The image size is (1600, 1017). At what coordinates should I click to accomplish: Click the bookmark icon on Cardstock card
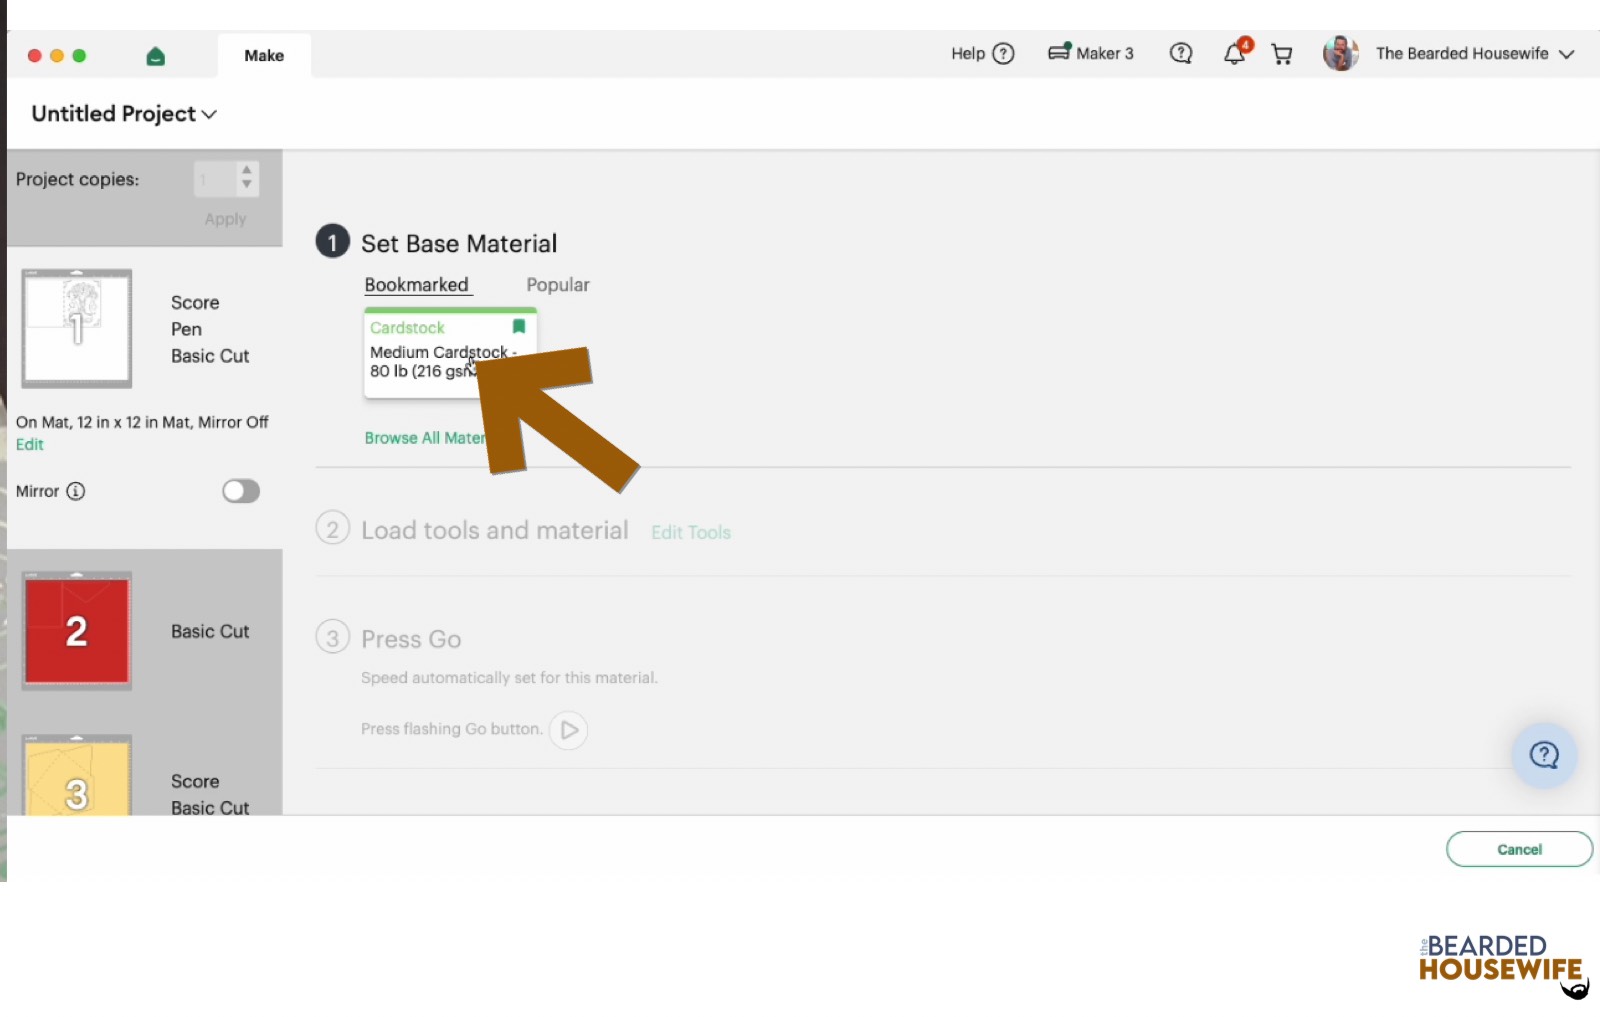pyautogui.click(x=518, y=327)
